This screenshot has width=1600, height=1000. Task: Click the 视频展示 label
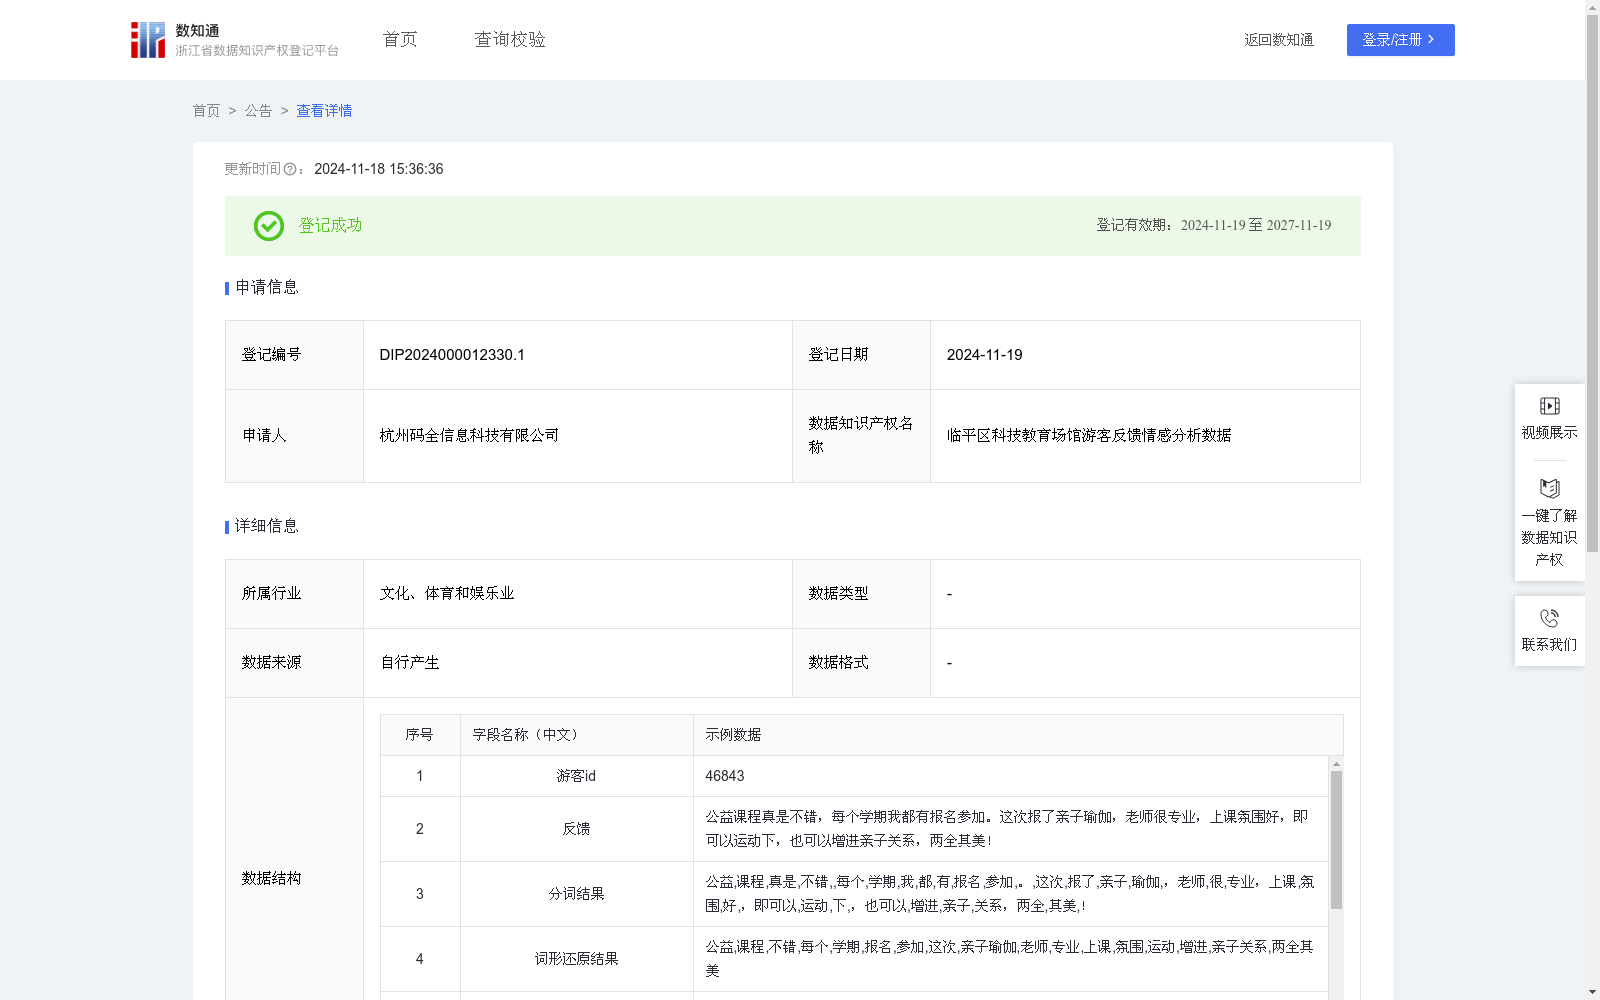[x=1550, y=433]
